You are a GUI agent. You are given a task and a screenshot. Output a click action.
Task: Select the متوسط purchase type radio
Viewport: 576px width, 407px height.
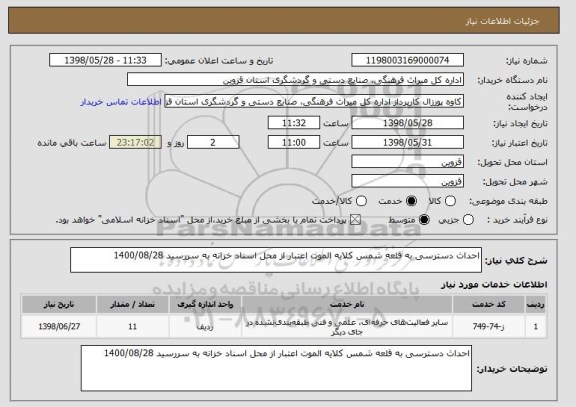click(x=424, y=220)
